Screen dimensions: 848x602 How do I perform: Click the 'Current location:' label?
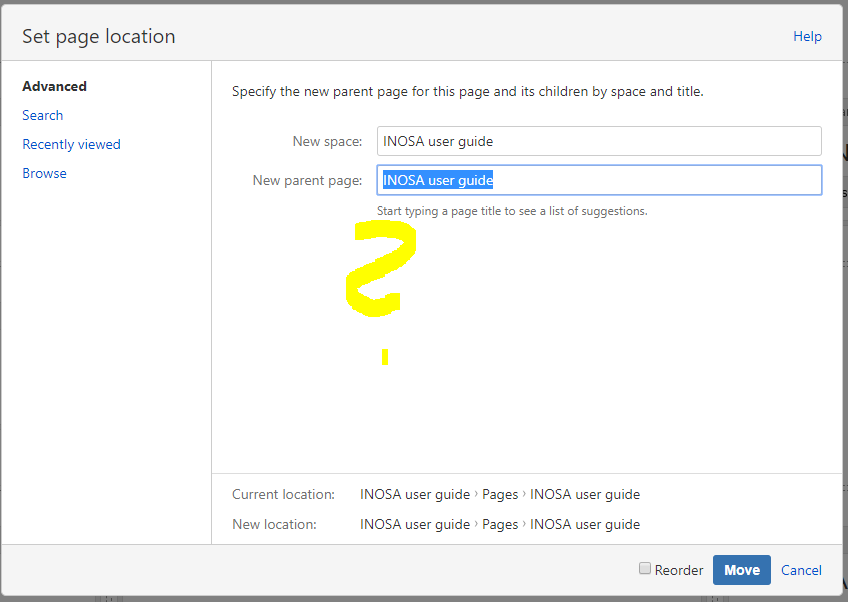point(283,494)
